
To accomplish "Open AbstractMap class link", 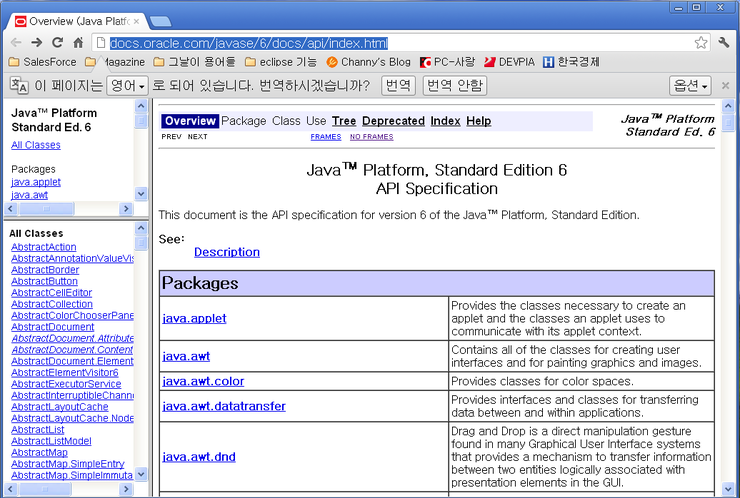I will [39, 452].
